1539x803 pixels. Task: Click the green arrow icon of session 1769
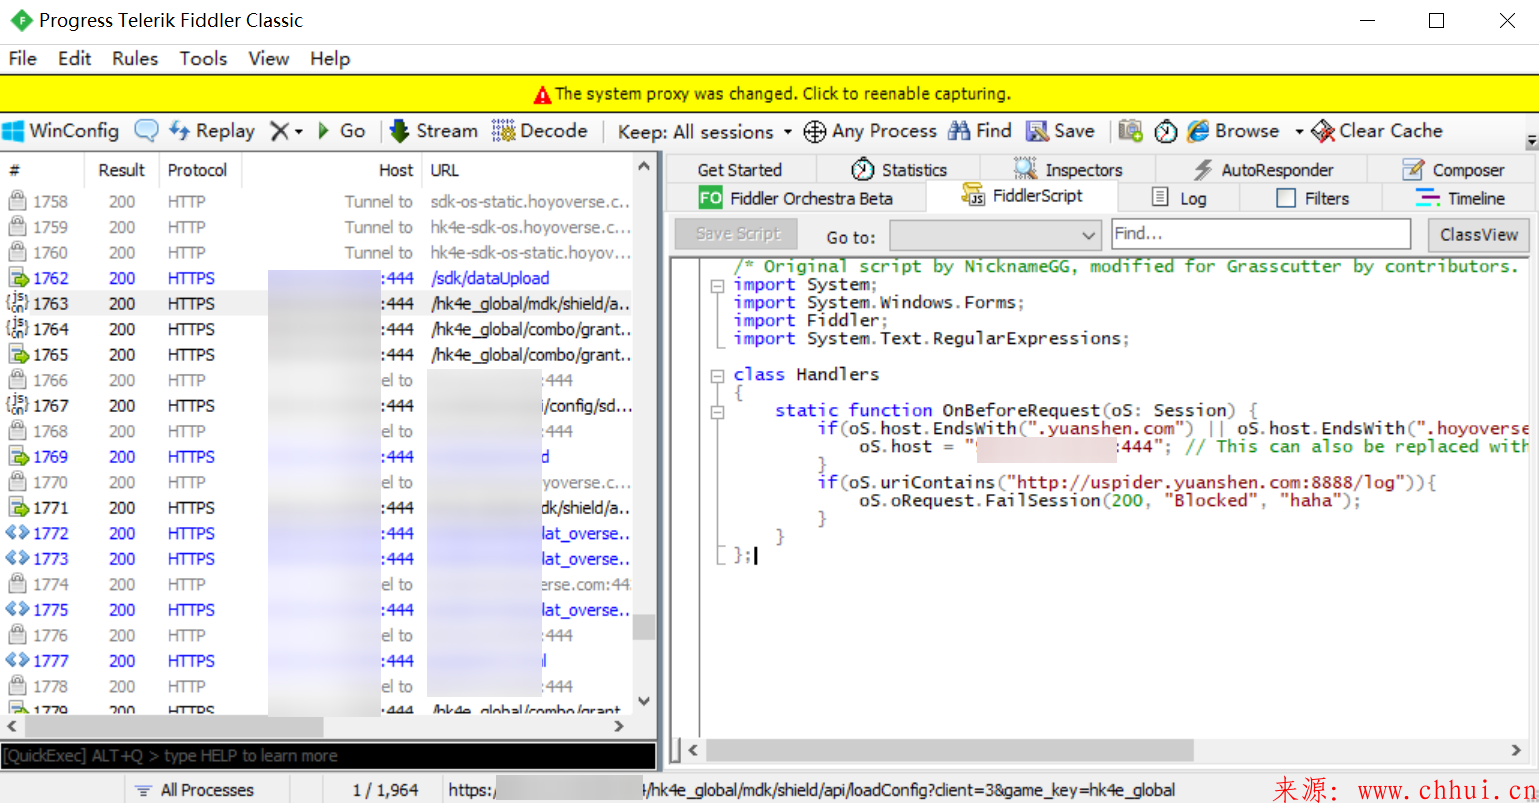(18, 456)
